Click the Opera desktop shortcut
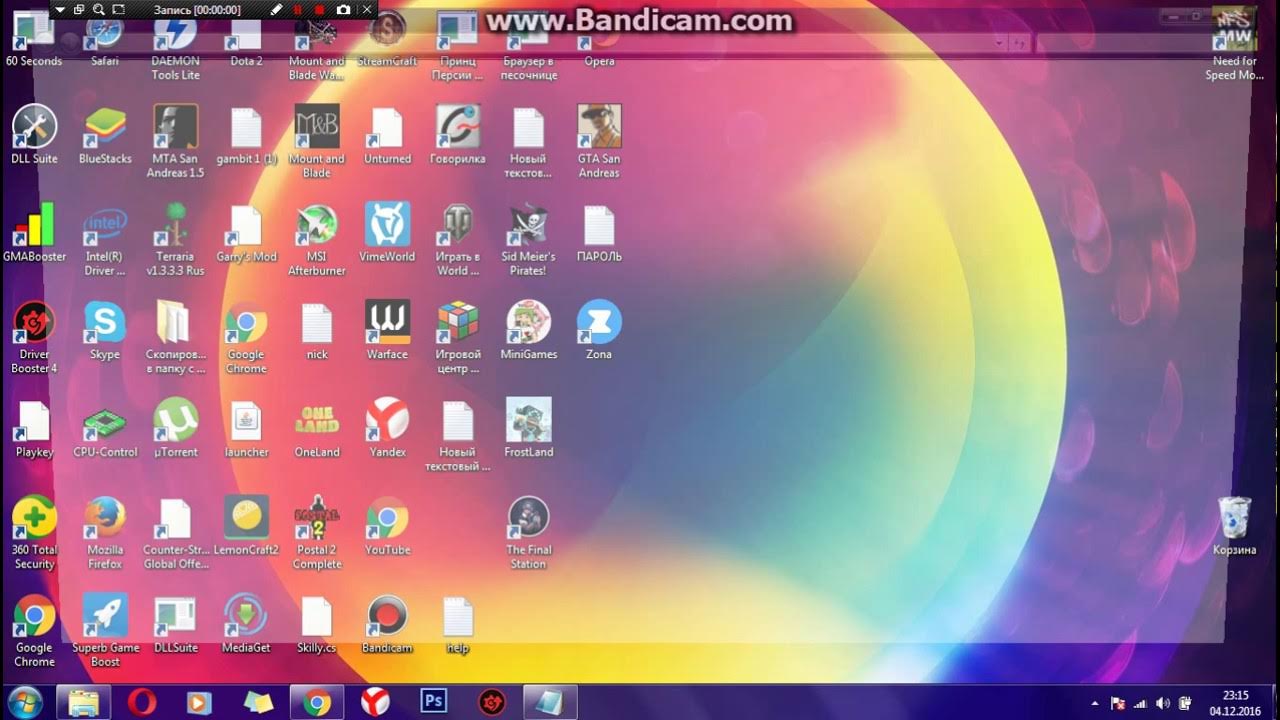This screenshot has width=1280, height=720. pos(599,41)
